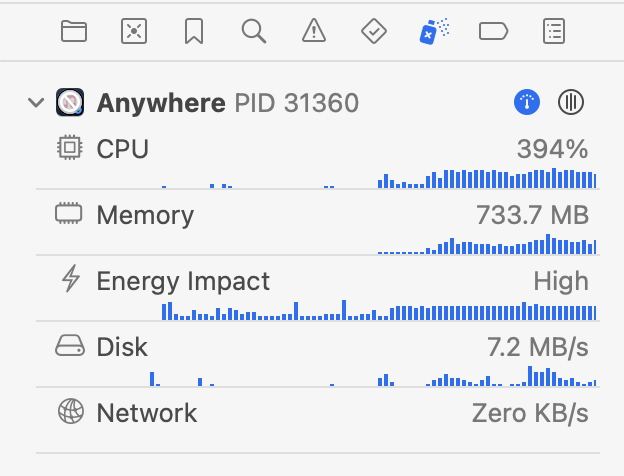Image resolution: width=624 pixels, height=476 pixels.
Task: Open the Test navigator diamond checkmark
Action: click(374, 31)
